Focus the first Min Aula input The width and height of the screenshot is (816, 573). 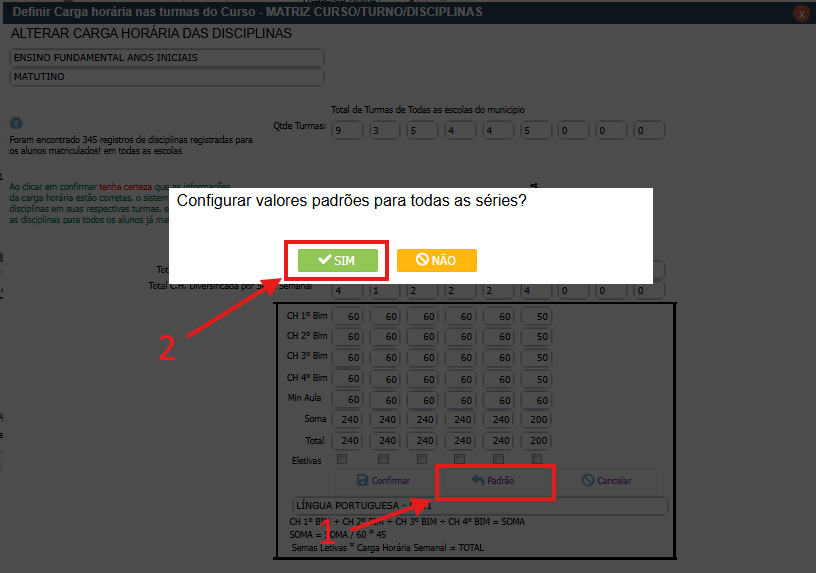click(x=349, y=399)
